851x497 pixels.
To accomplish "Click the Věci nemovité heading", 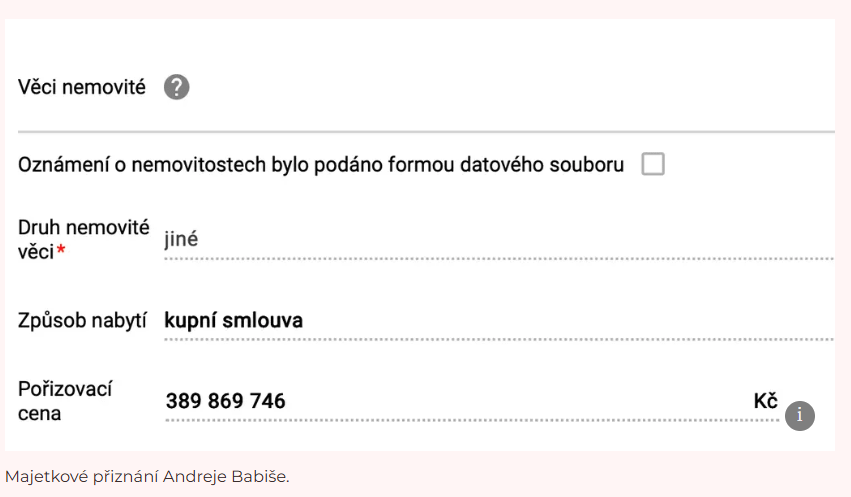I will pyautogui.click(x=81, y=87).
